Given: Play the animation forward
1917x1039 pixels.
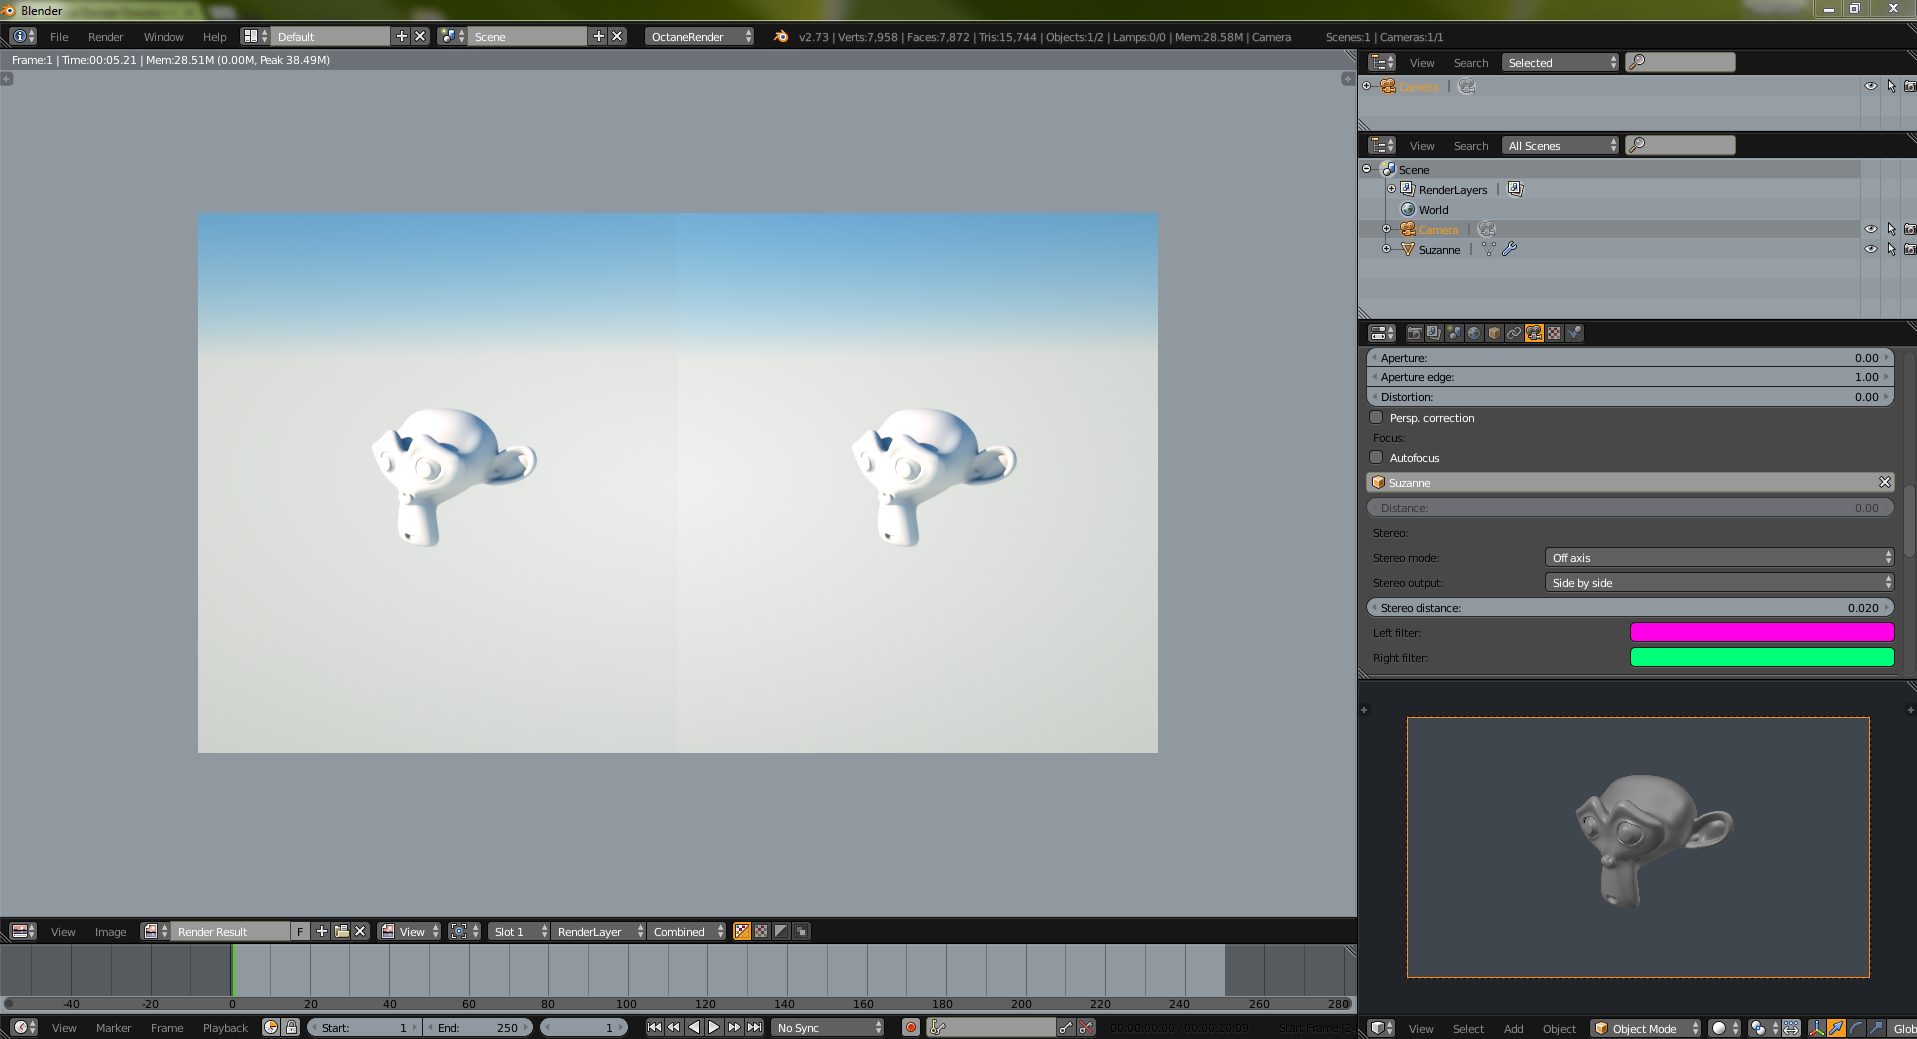Looking at the screenshot, I should pyautogui.click(x=714, y=1027).
